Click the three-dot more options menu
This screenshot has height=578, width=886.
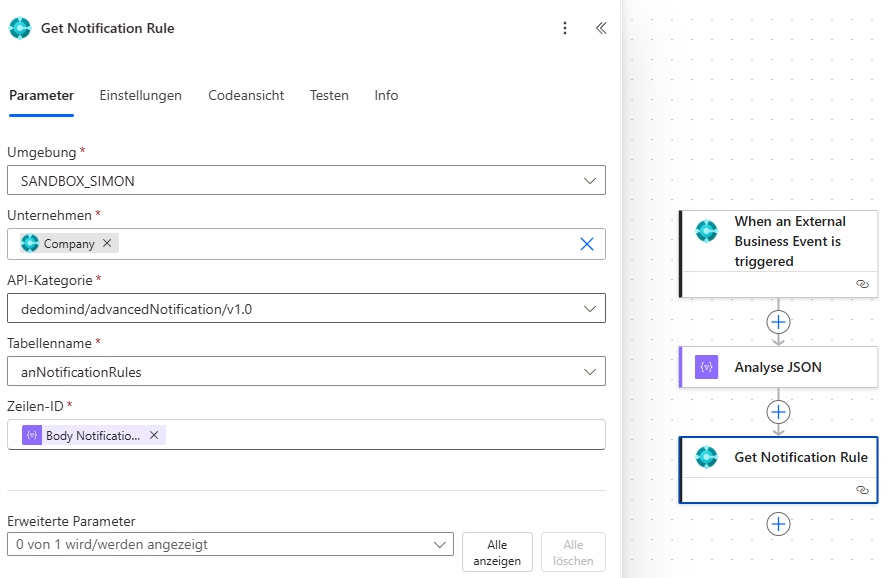coord(565,28)
